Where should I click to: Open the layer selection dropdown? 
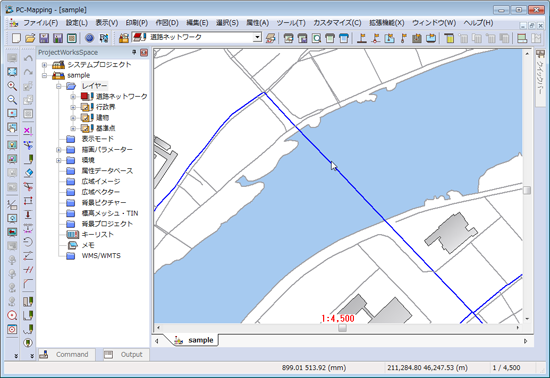click(x=257, y=37)
